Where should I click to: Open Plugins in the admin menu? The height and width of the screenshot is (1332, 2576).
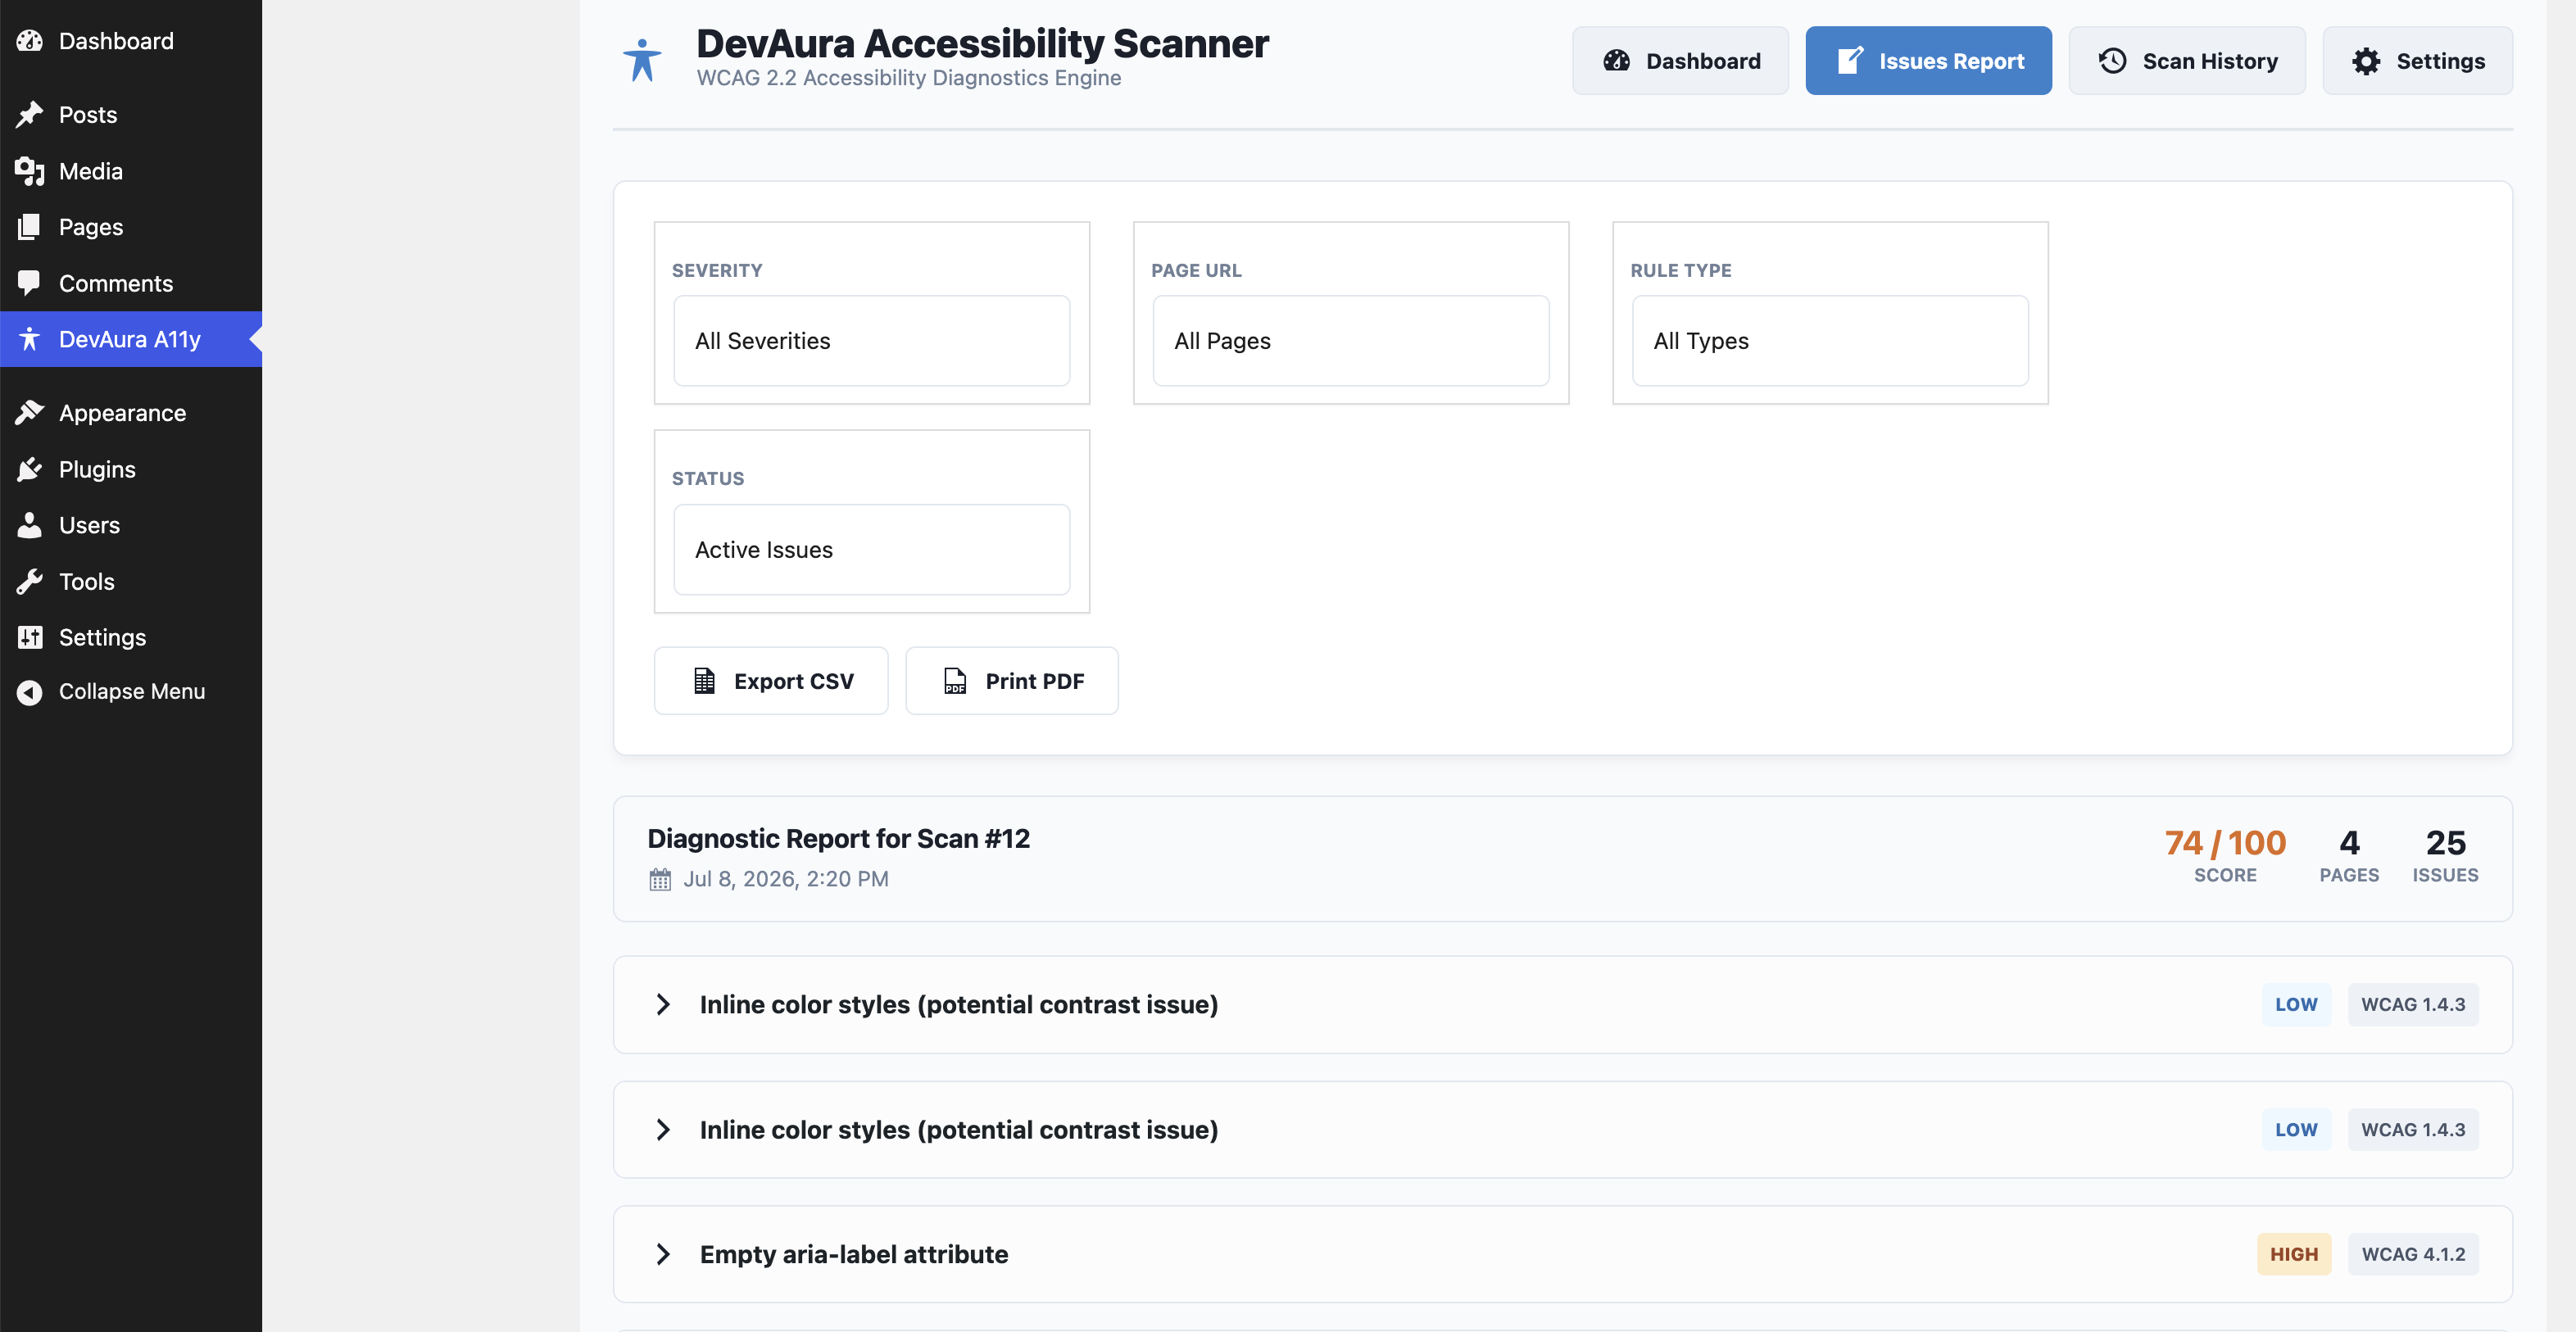131,469
